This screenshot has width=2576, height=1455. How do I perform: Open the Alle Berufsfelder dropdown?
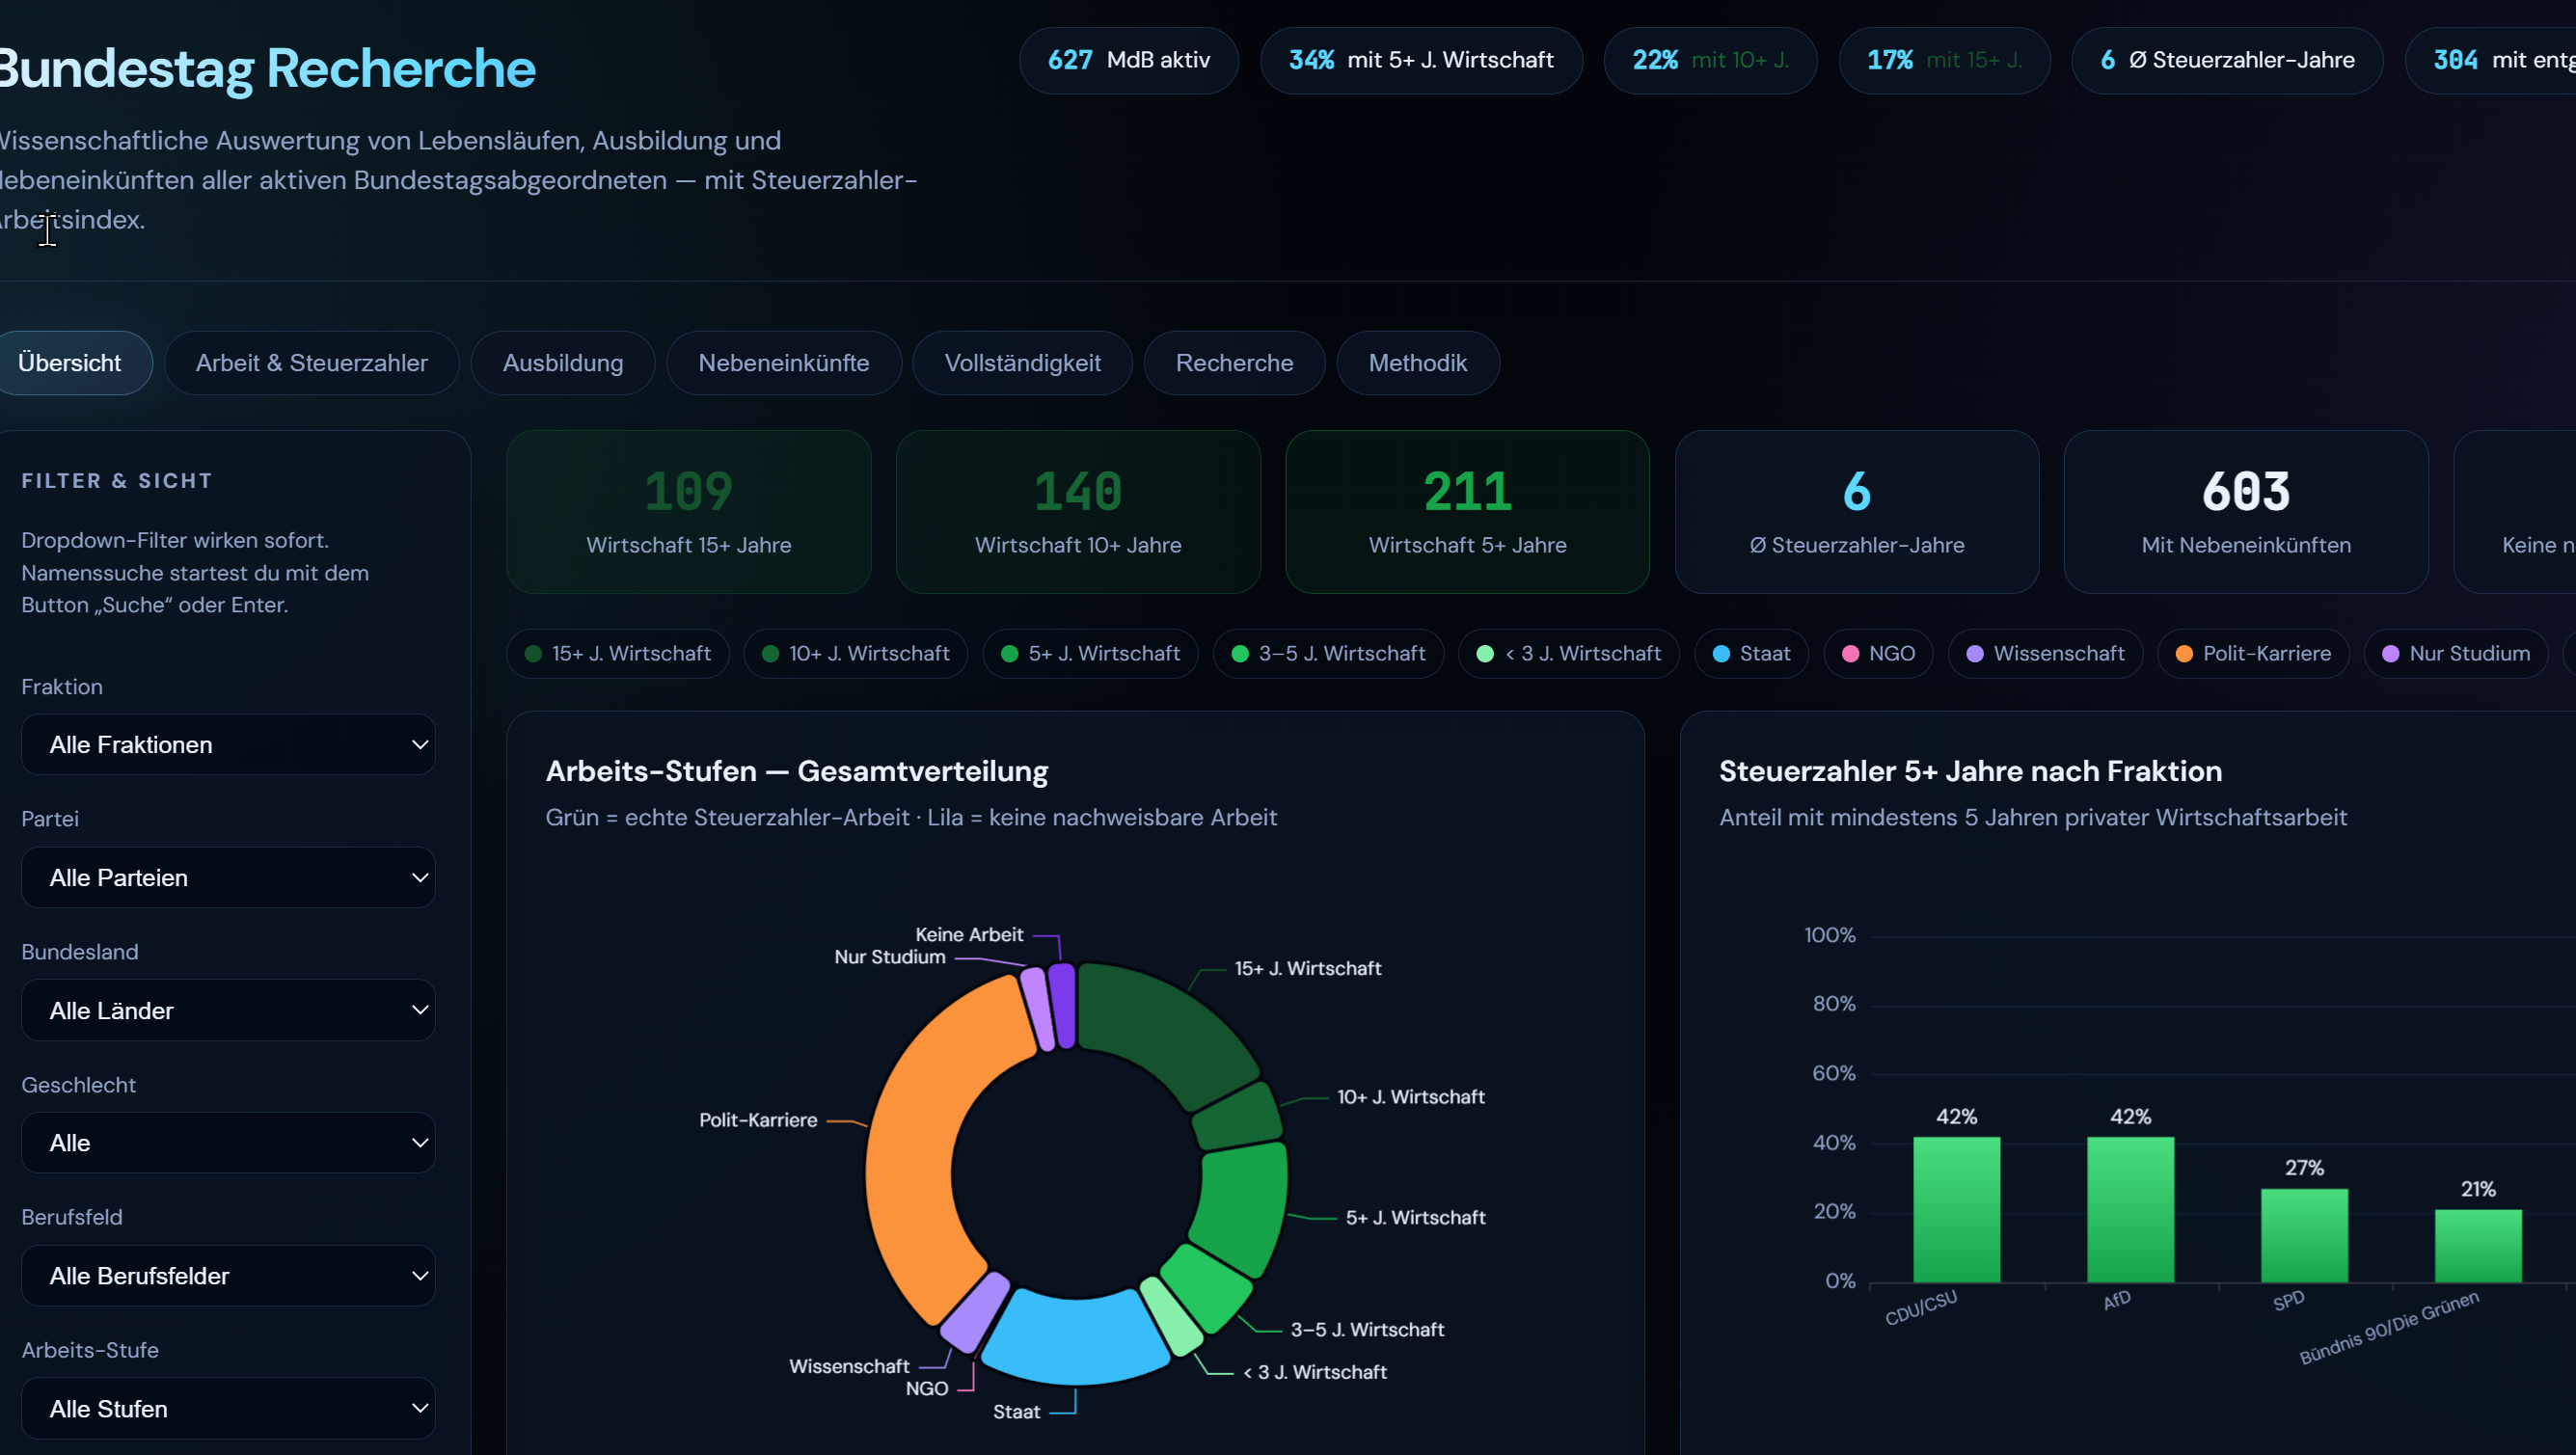228,1275
